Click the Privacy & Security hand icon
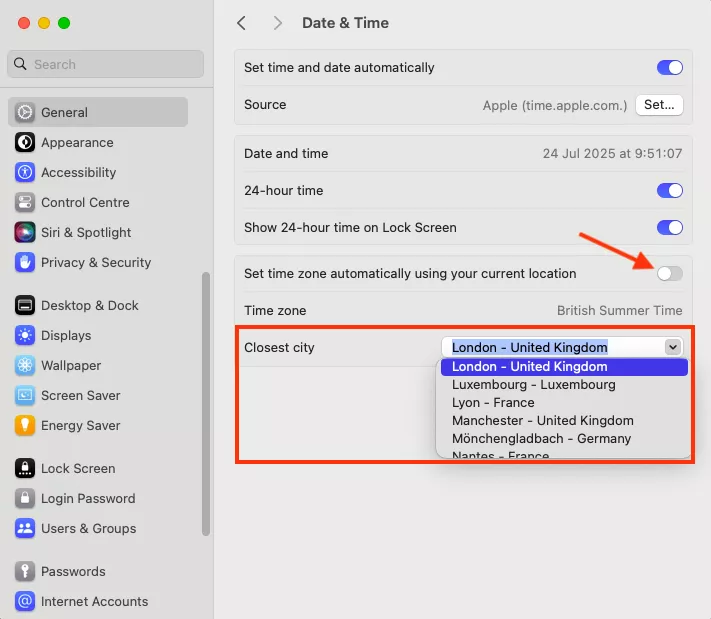Screen dimensions: 711x619 click(25, 262)
